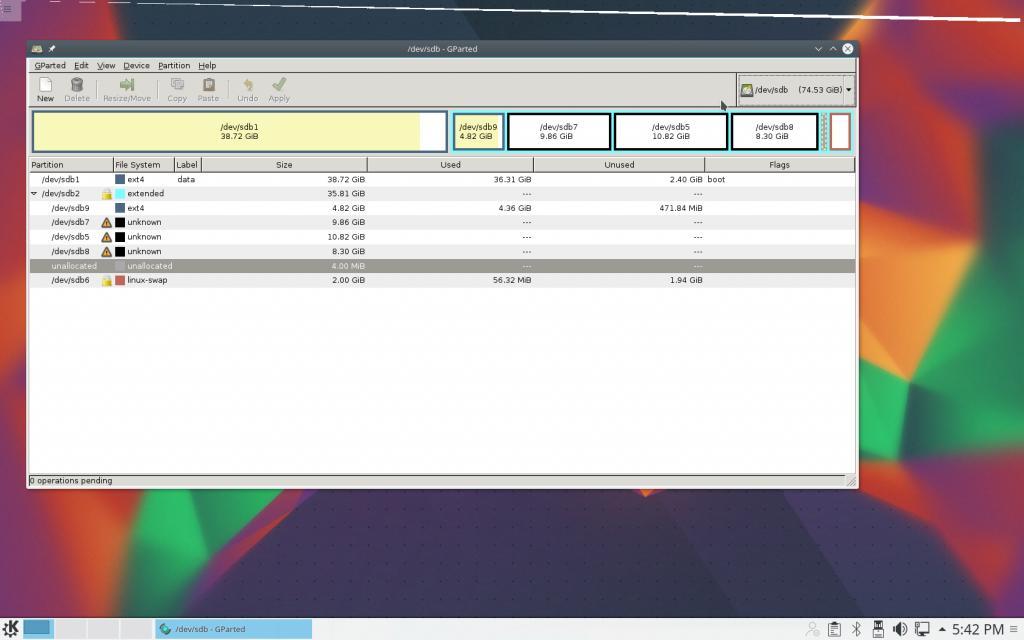Viewport: 1024px width, 640px height.
Task: Select the /dev/sdb9 partition row
Action: click(x=70, y=208)
